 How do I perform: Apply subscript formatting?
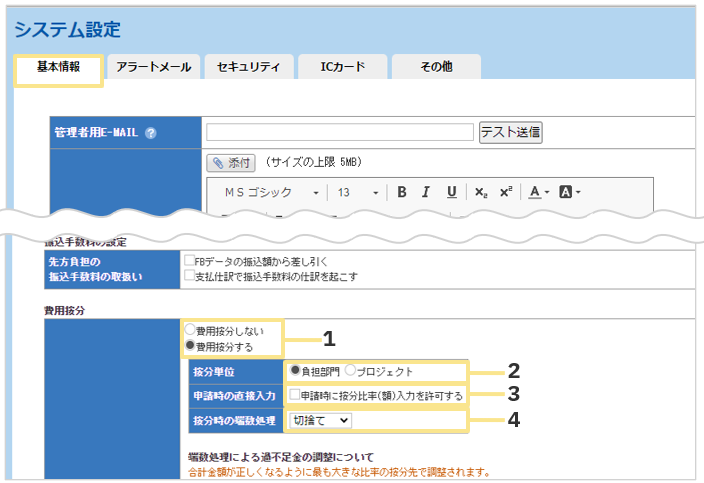point(481,192)
